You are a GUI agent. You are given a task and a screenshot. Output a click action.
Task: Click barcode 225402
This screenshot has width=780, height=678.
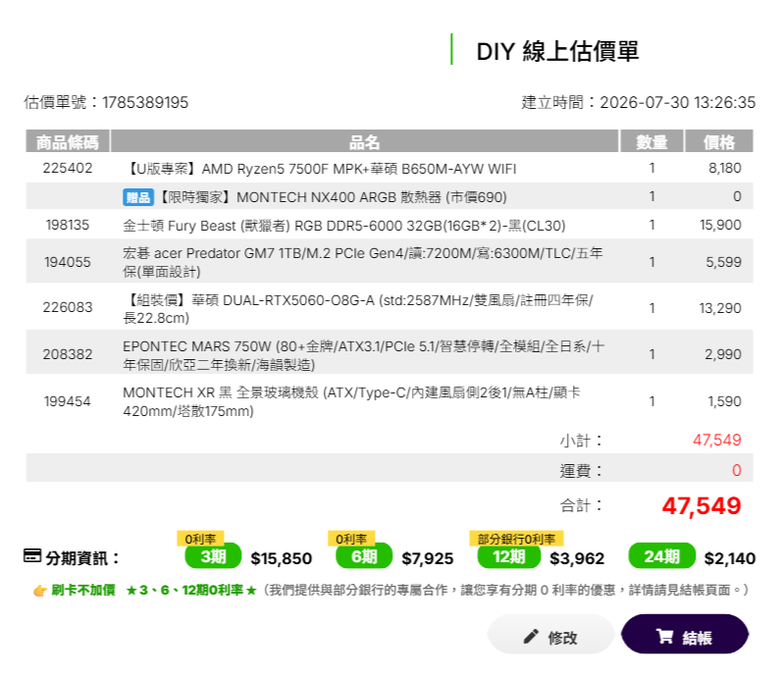68,168
